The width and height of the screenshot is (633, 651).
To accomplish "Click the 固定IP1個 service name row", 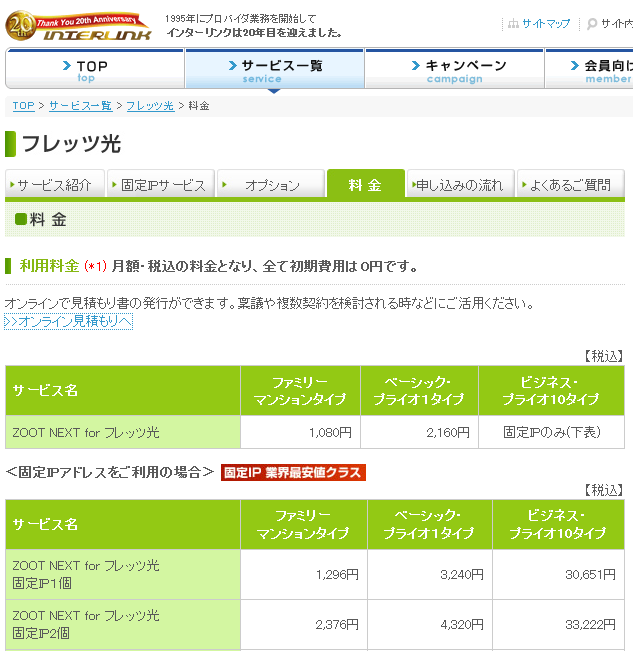I will point(123,575).
